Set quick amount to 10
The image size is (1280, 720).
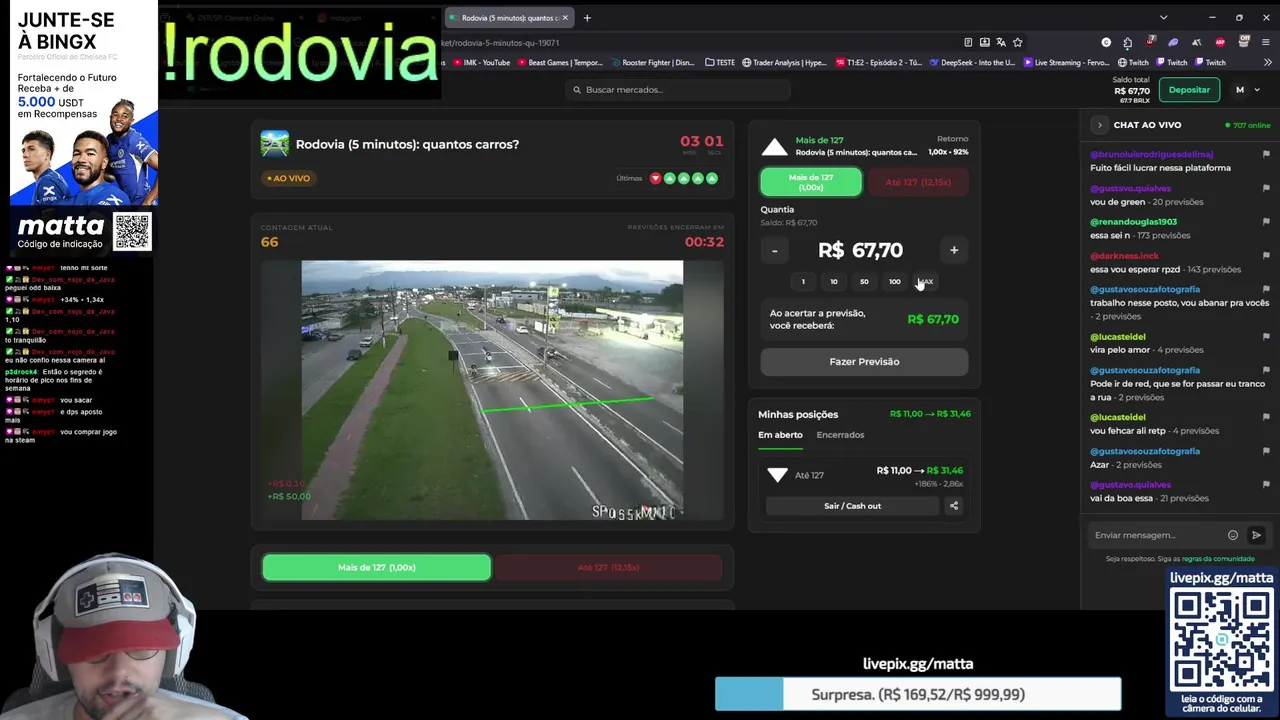pos(833,282)
